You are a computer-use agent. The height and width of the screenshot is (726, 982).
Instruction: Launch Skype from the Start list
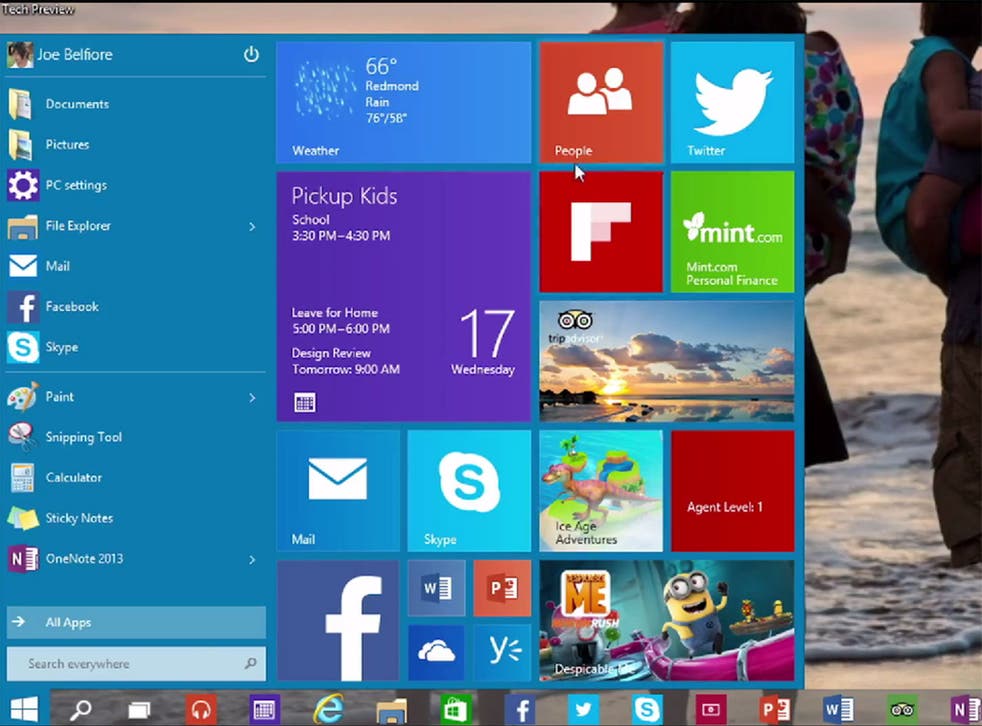point(136,347)
